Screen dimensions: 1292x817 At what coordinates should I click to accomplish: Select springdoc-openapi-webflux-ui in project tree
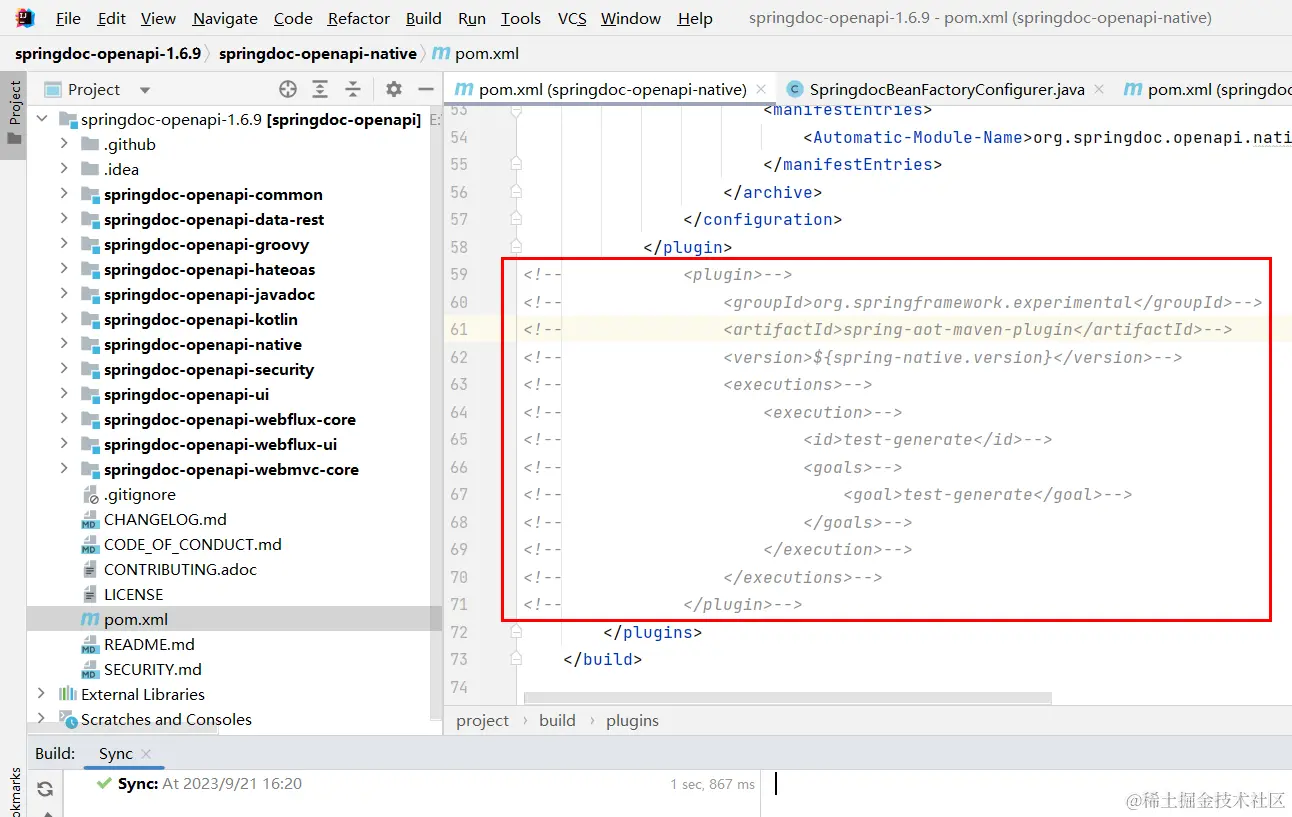[220, 444]
